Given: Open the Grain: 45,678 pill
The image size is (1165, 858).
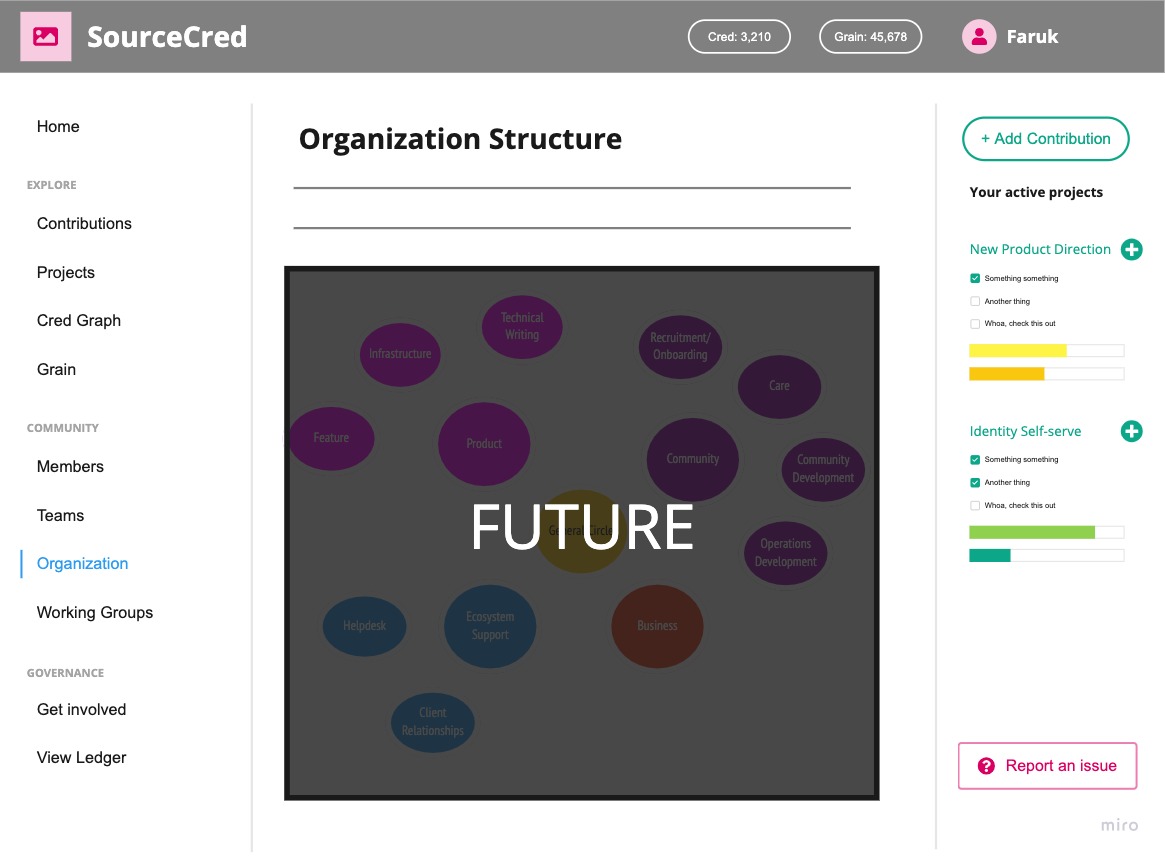Looking at the screenshot, I should point(870,36).
